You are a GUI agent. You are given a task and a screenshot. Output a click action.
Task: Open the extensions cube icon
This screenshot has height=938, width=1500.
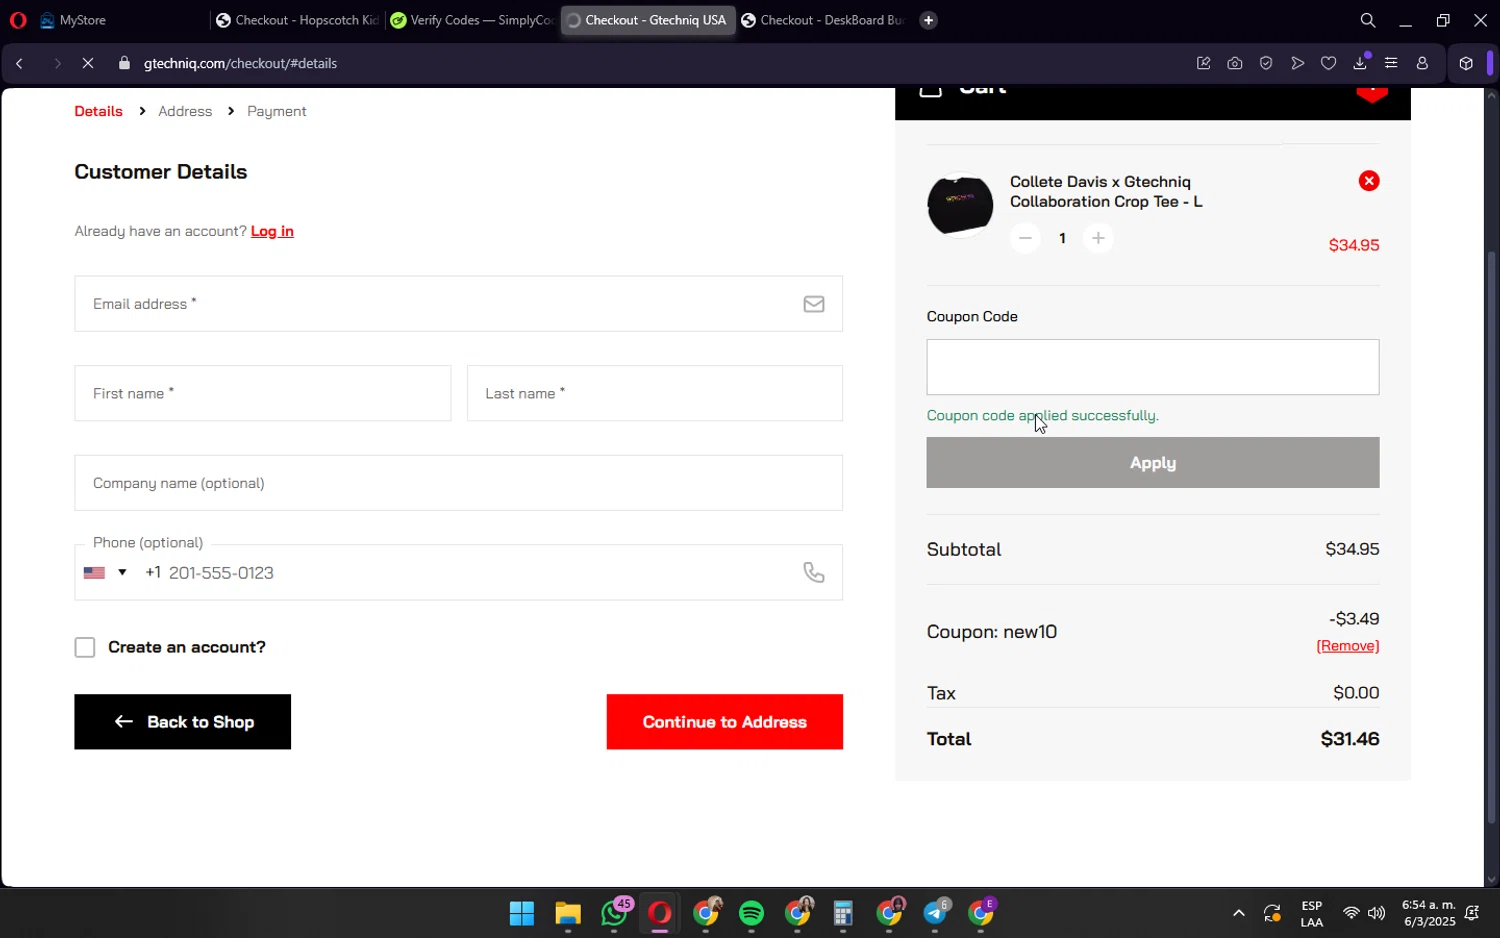point(1466,63)
